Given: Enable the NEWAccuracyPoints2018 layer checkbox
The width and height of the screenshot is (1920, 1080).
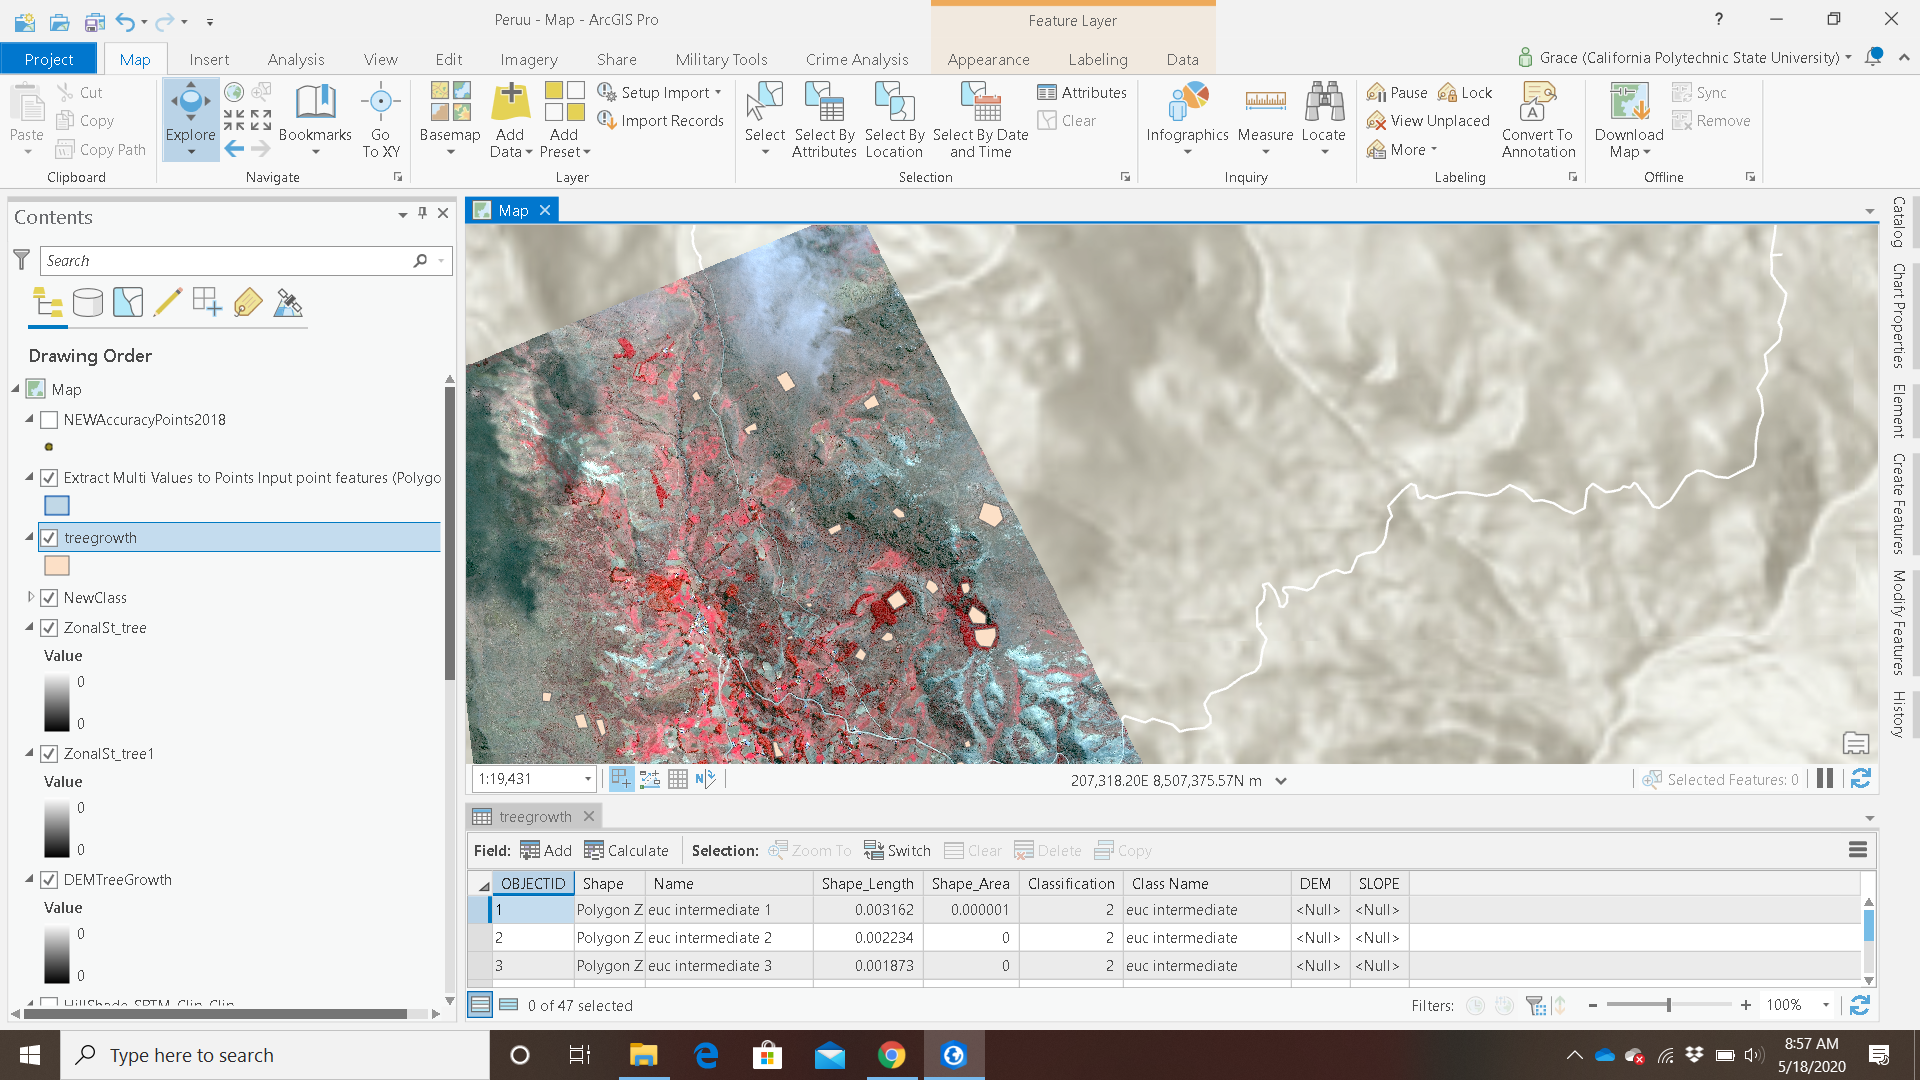Looking at the screenshot, I should coord(49,420).
